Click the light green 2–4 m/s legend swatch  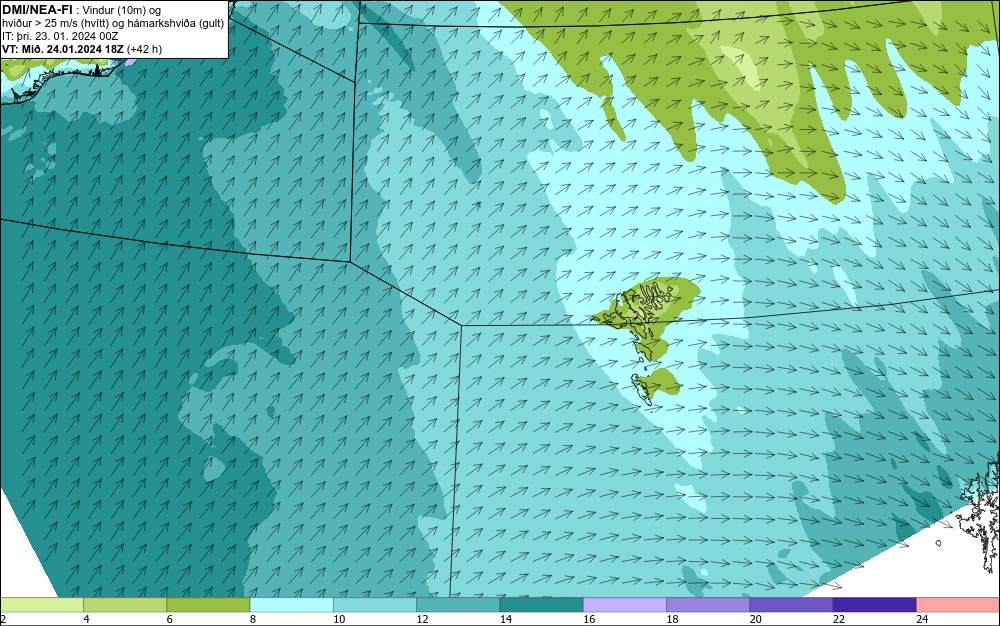click(41, 604)
